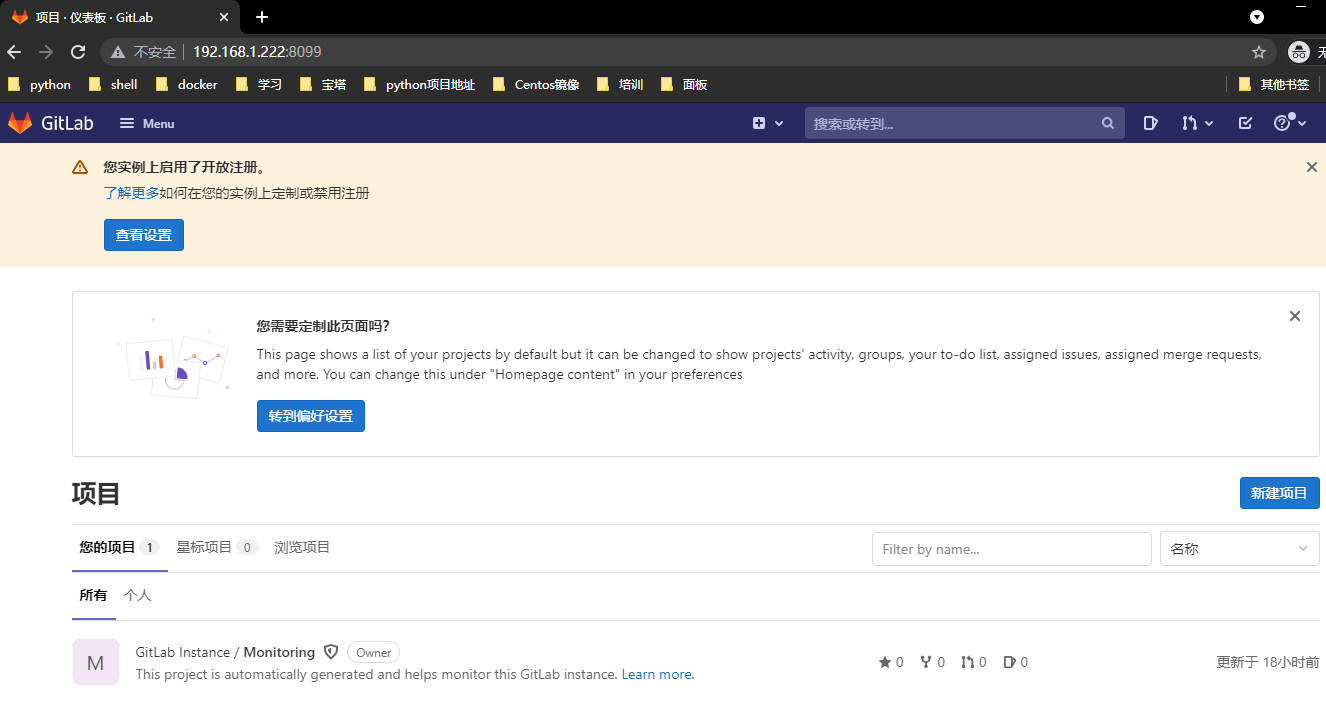Open the issues icon in top bar
The image size is (1326, 724).
click(1150, 122)
